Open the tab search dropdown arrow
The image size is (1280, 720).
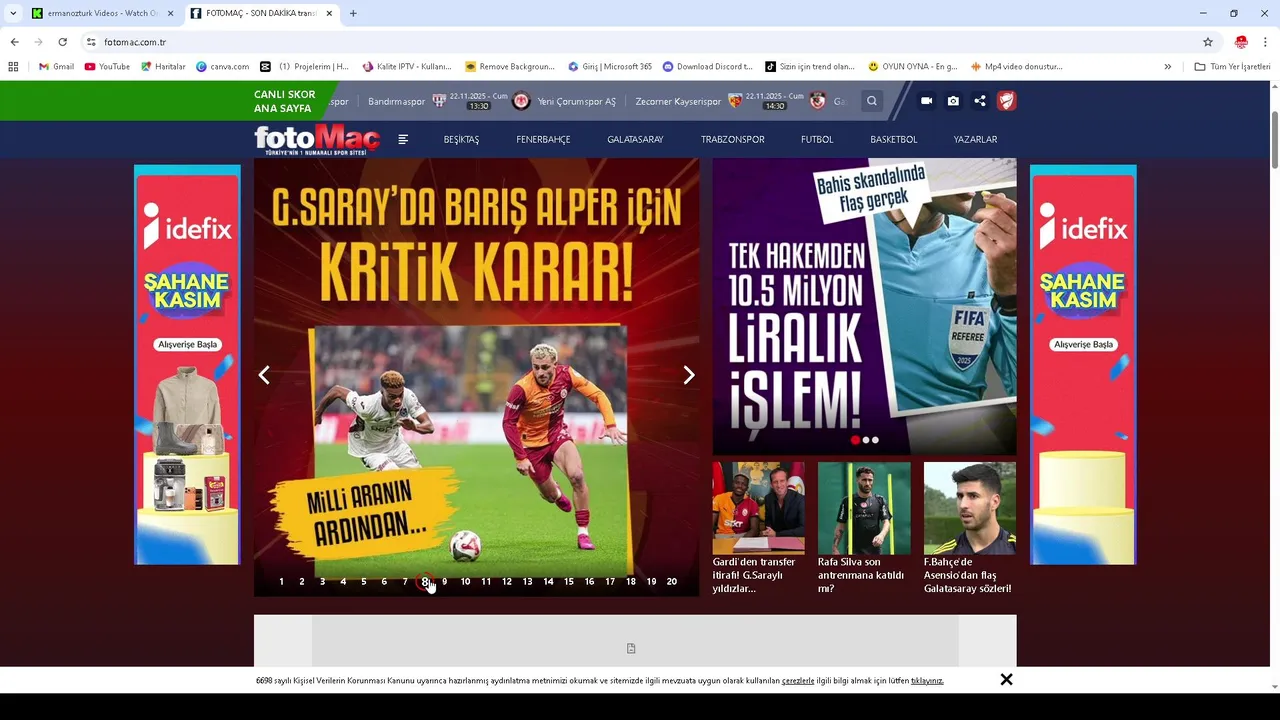[13, 13]
